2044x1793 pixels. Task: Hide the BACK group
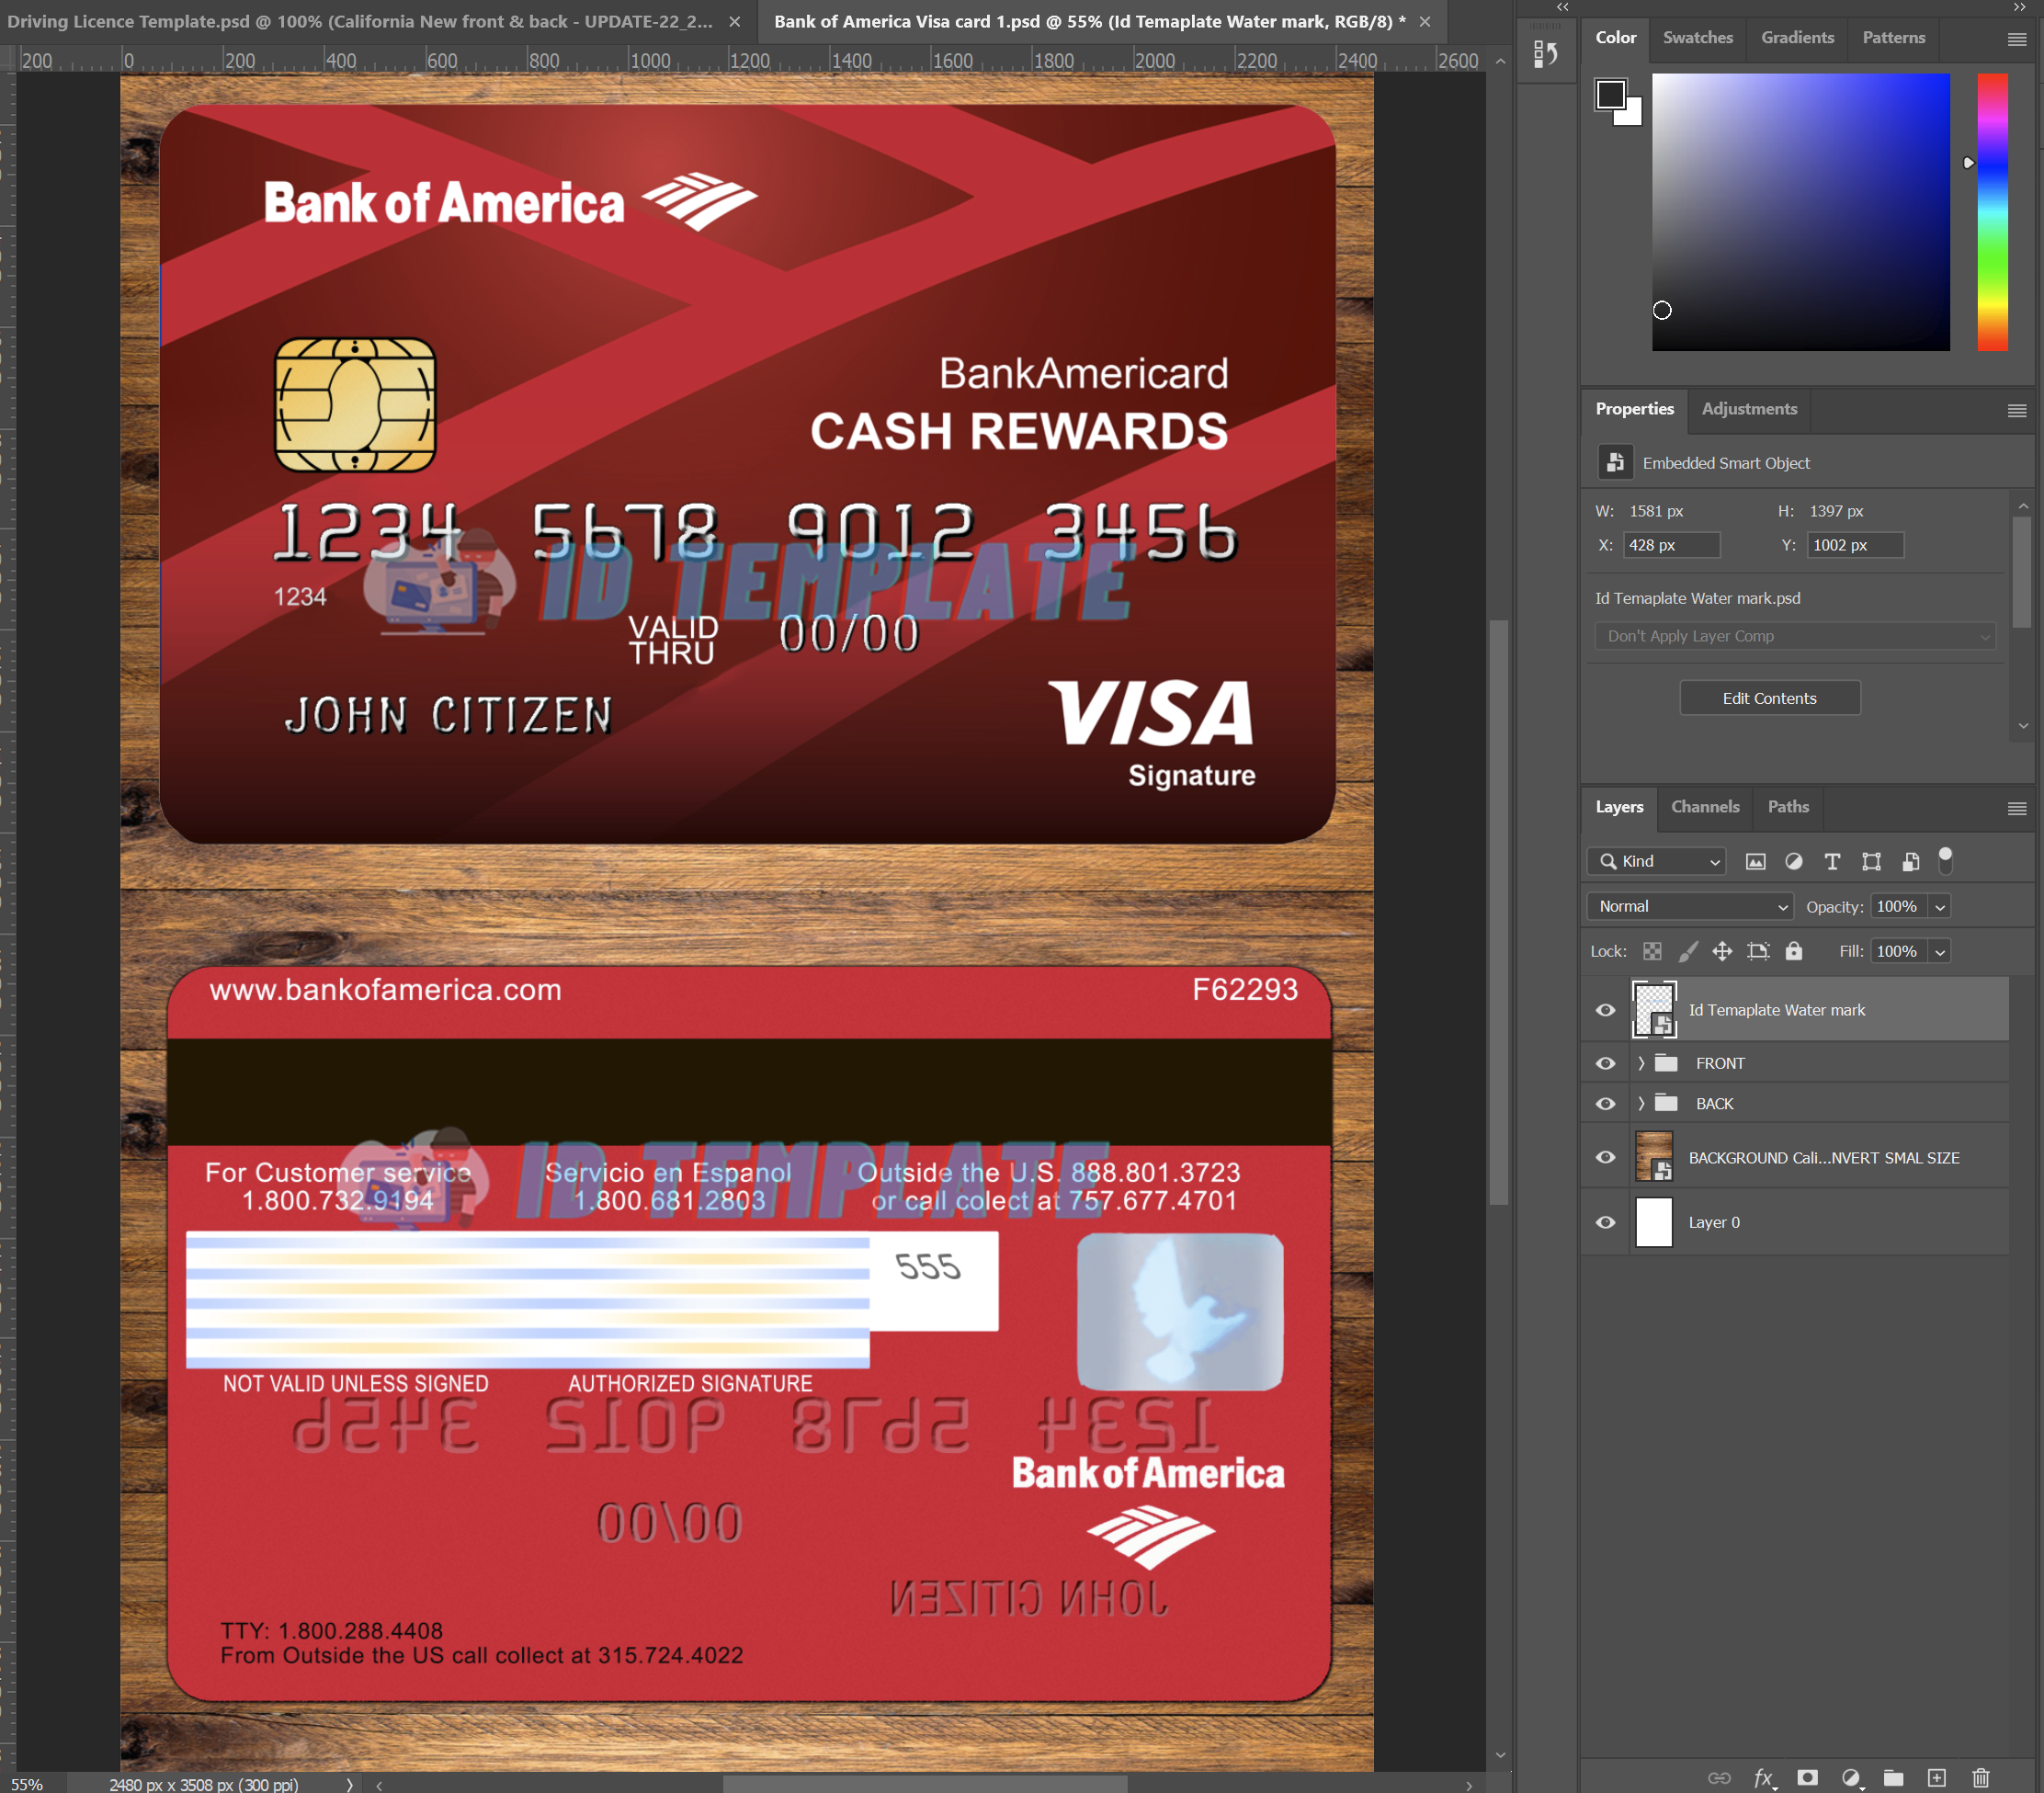pyautogui.click(x=1605, y=1103)
